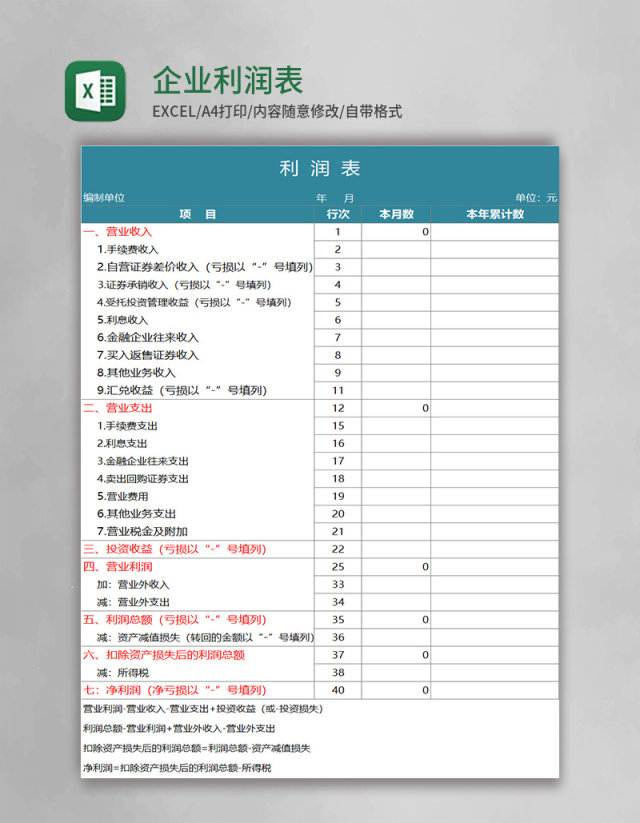Image resolution: width=640 pixels, height=823 pixels.
Task: Click the 编制单位 label
Action: pyautogui.click(x=104, y=198)
